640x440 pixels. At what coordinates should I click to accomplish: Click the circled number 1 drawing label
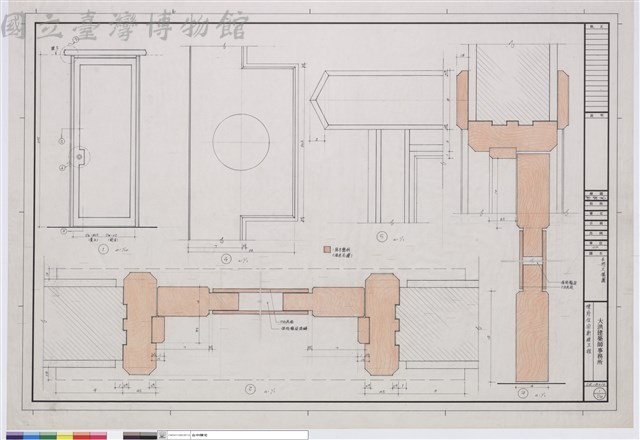click(x=104, y=249)
